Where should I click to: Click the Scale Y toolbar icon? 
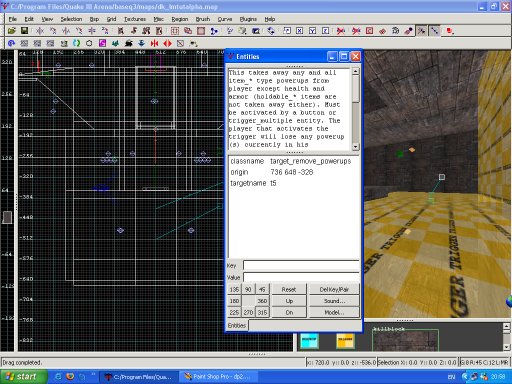point(313,31)
